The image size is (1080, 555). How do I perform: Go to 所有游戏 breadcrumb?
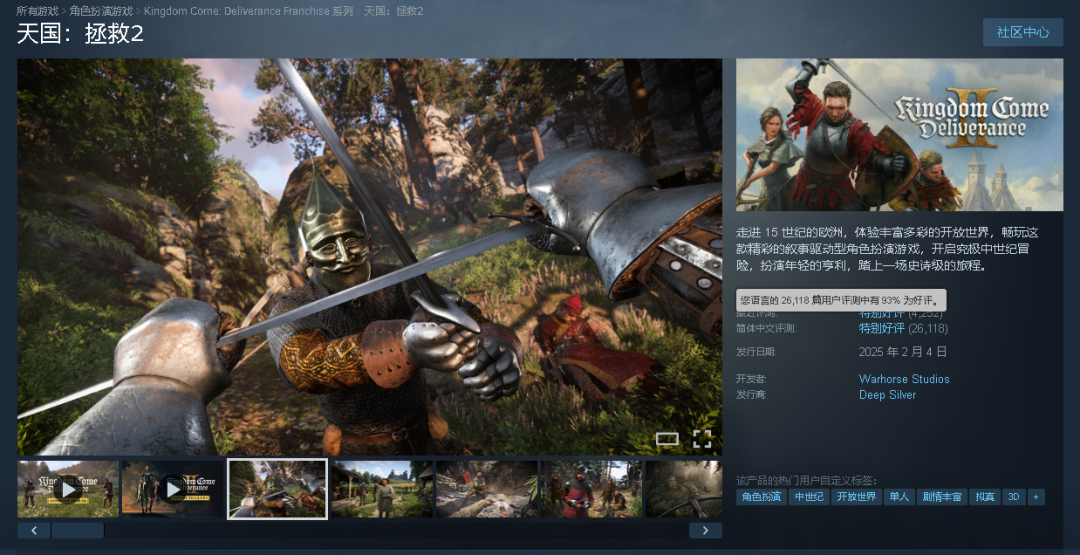(x=38, y=11)
